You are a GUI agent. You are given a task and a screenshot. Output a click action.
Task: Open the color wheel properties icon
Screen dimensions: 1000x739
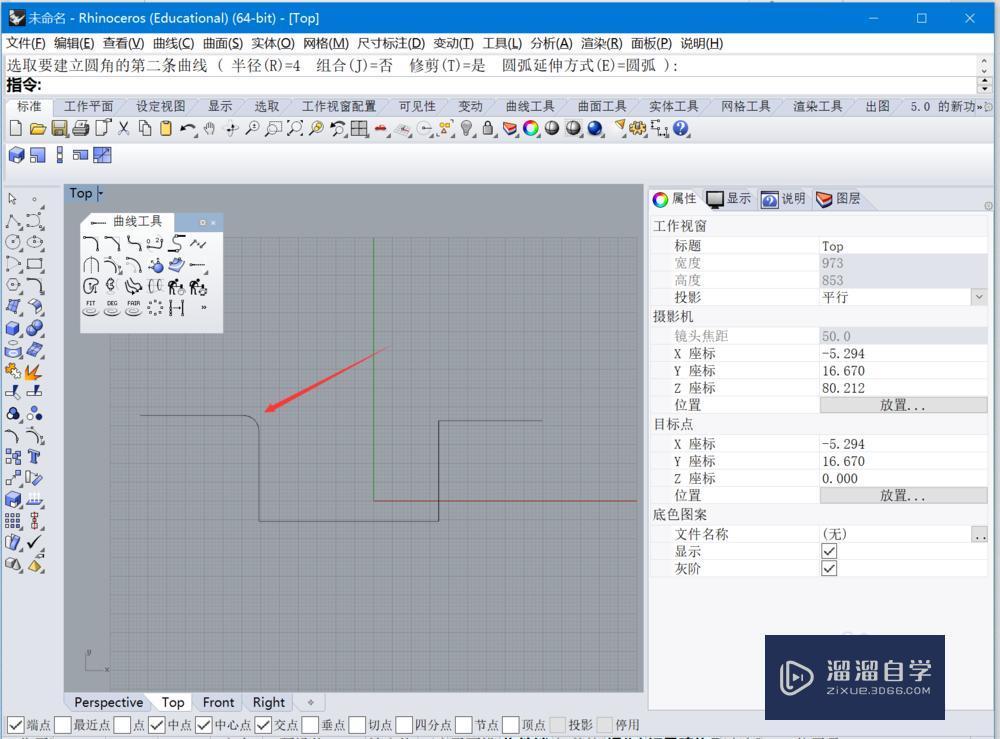click(531, 129)
